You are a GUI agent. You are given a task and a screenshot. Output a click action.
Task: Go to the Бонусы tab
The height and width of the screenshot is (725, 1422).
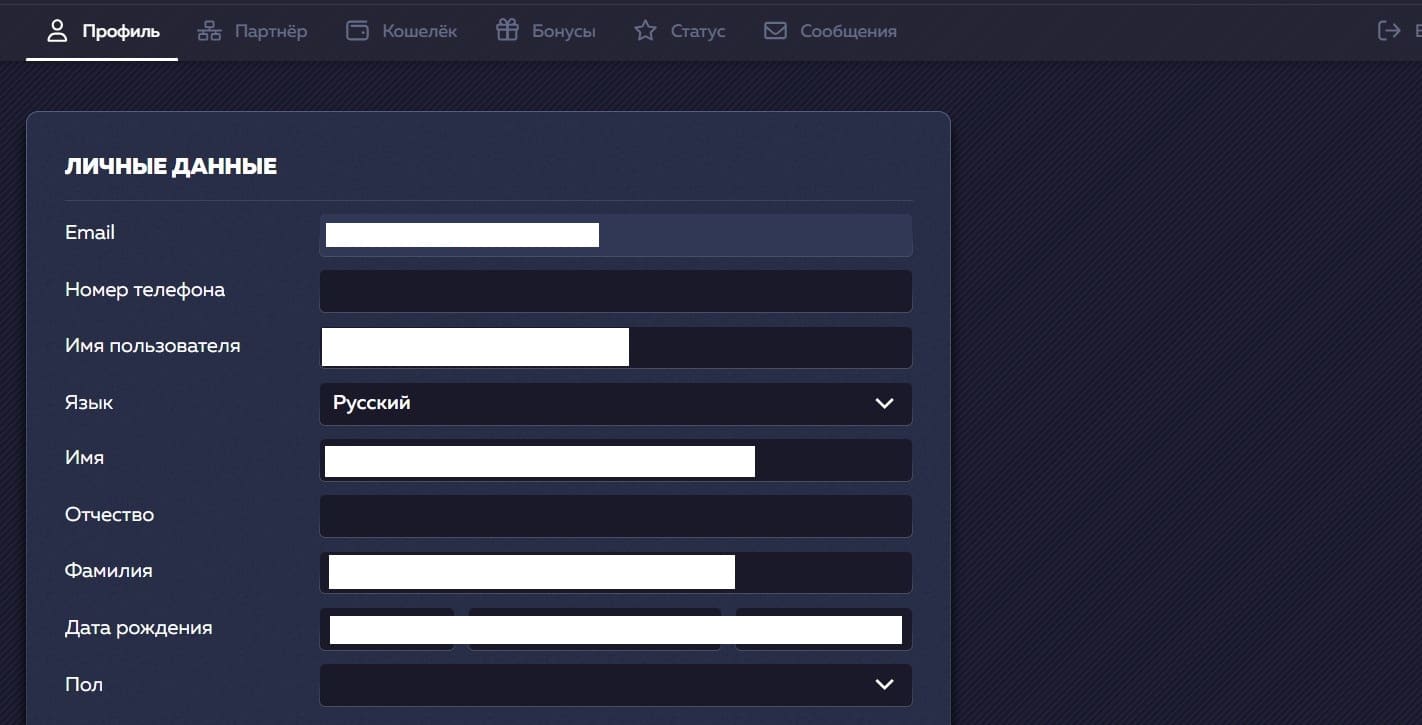(x=564, y=31)
